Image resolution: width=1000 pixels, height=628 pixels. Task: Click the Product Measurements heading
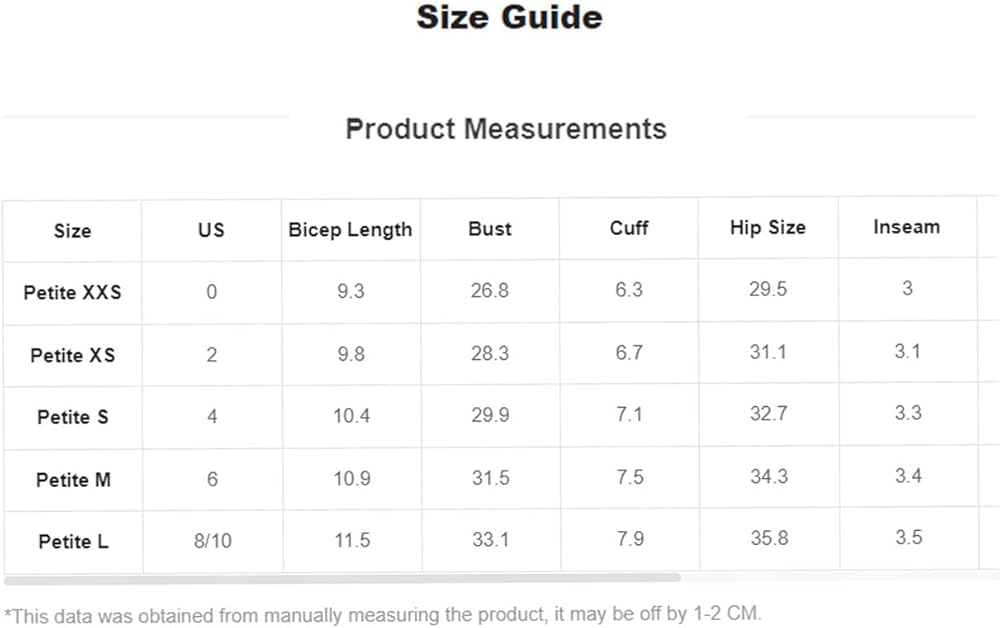(x=505, y=129)
